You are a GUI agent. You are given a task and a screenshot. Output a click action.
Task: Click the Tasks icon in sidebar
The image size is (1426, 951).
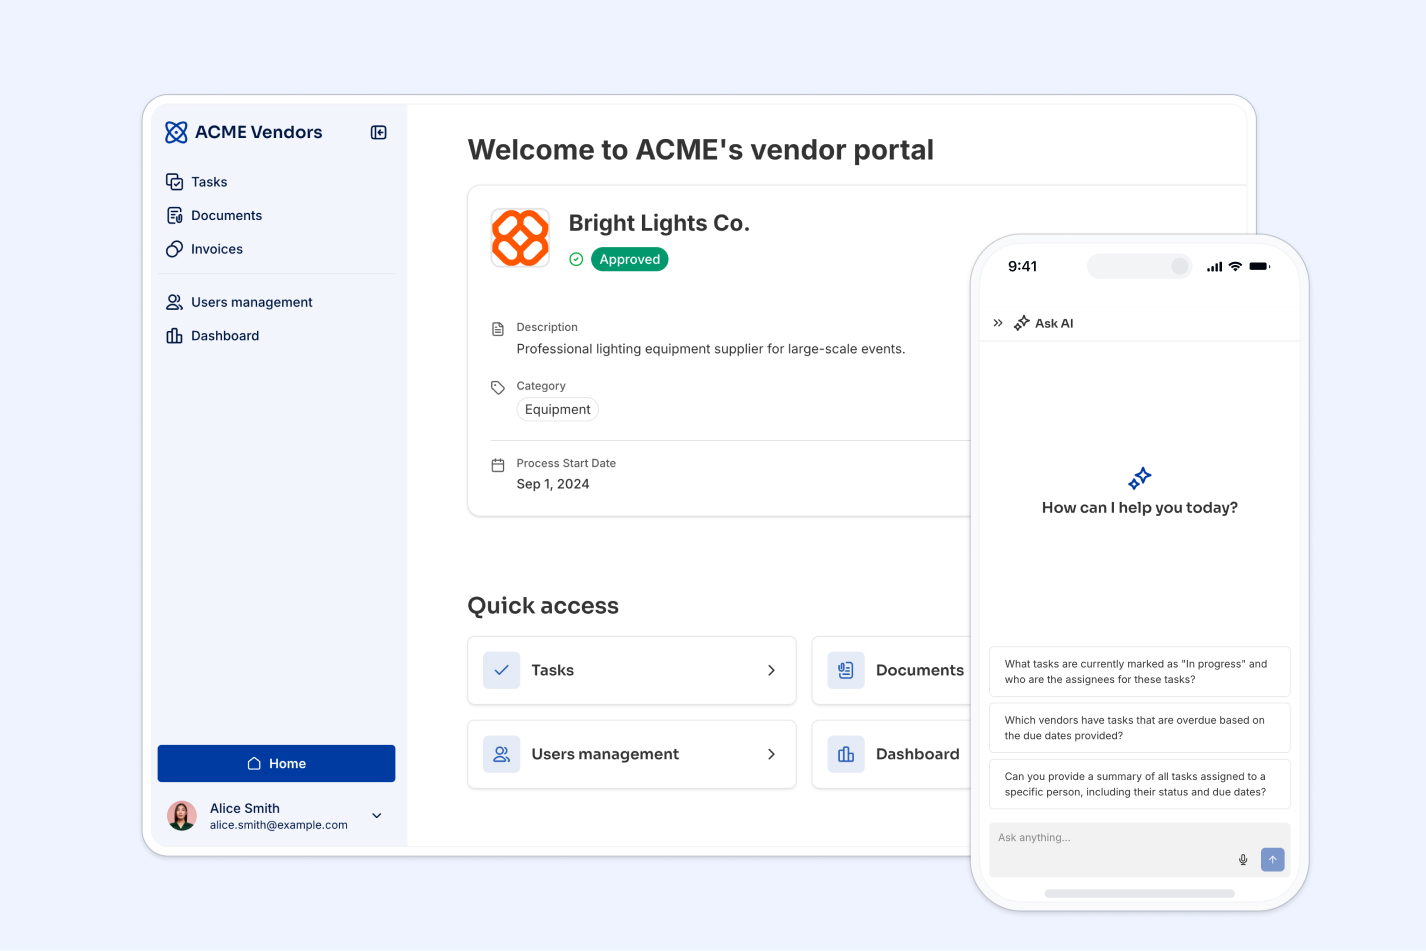(174, 182)
